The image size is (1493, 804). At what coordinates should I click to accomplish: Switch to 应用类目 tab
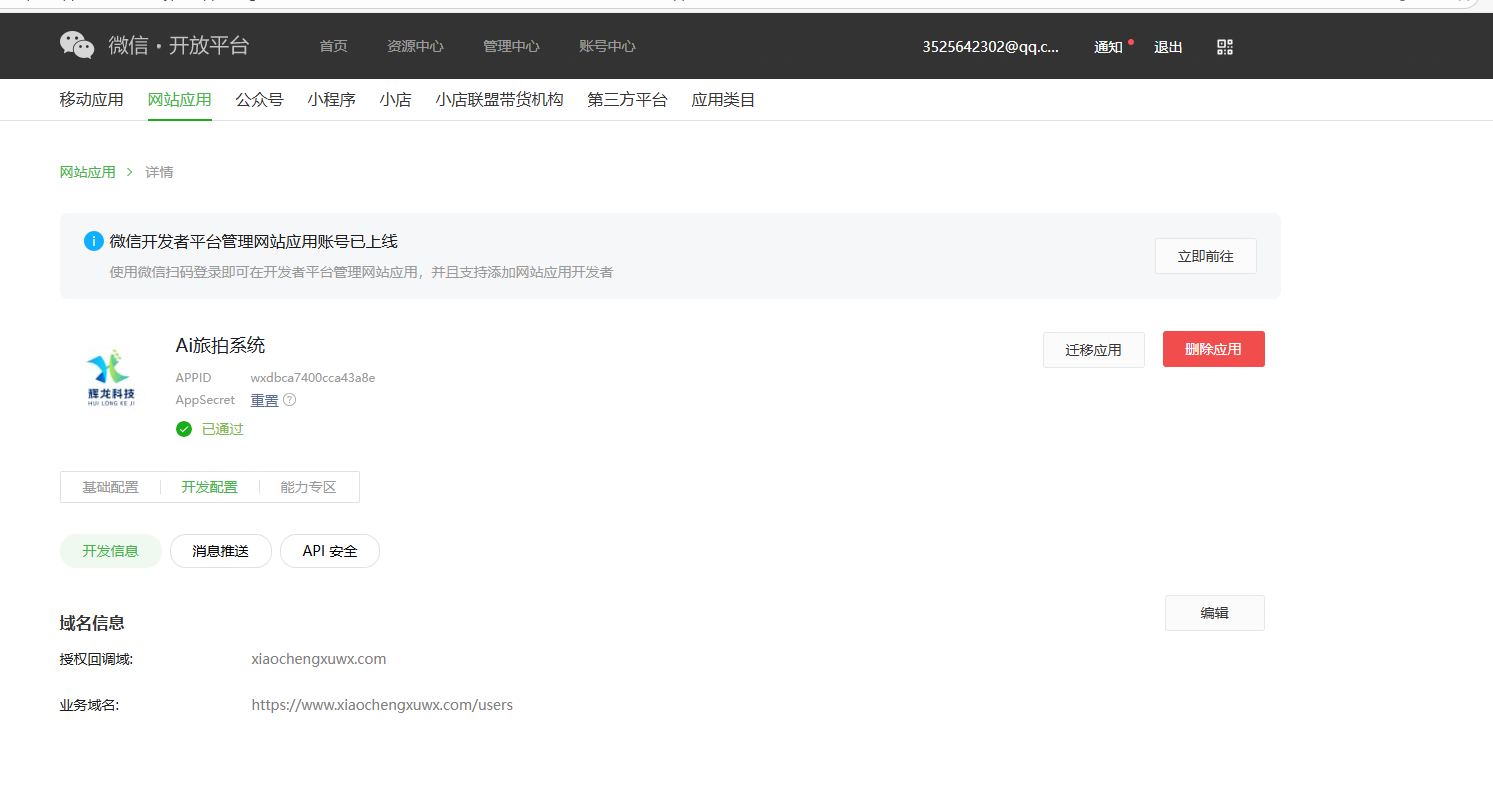coord(724,100)
